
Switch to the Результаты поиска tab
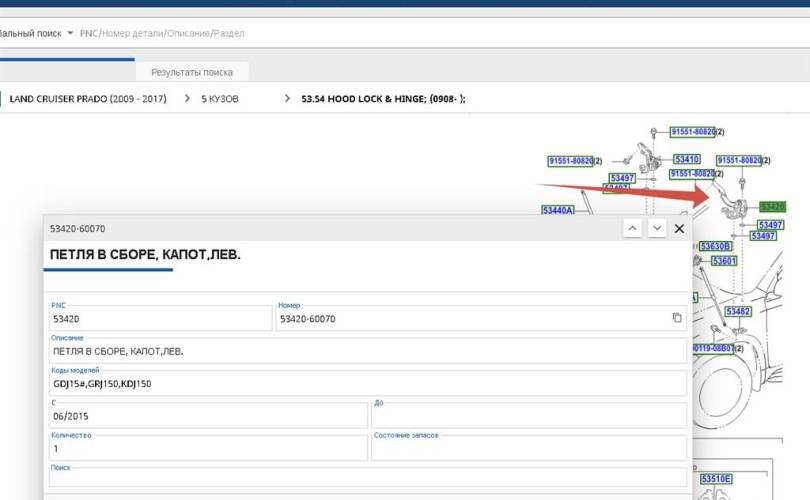(192, 72)
